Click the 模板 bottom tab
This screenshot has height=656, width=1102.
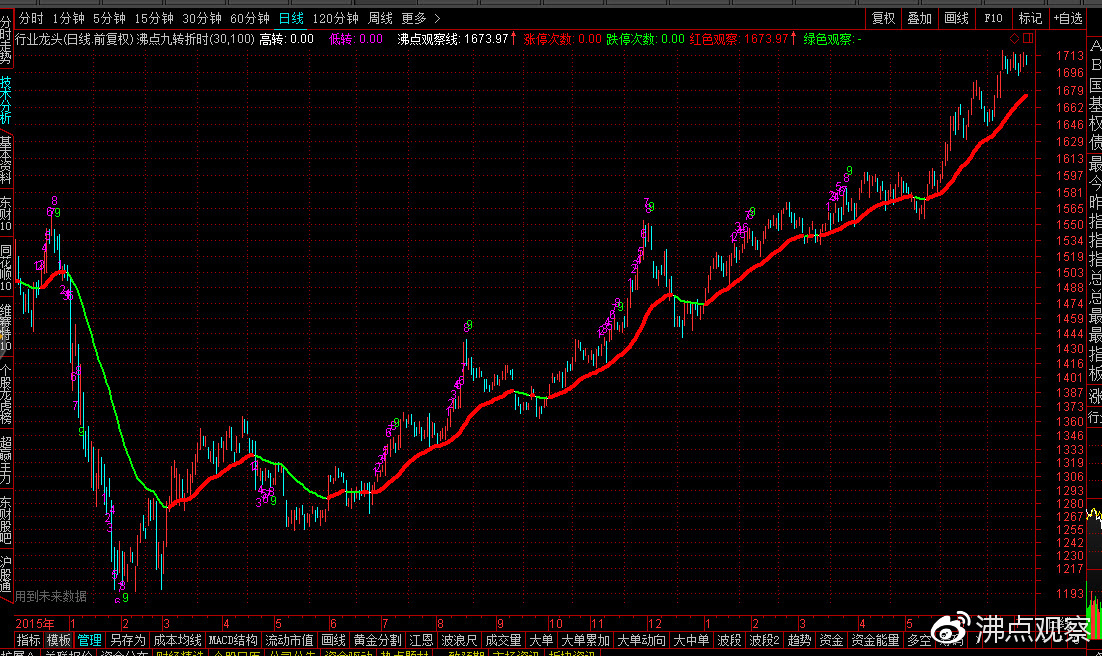58,641
